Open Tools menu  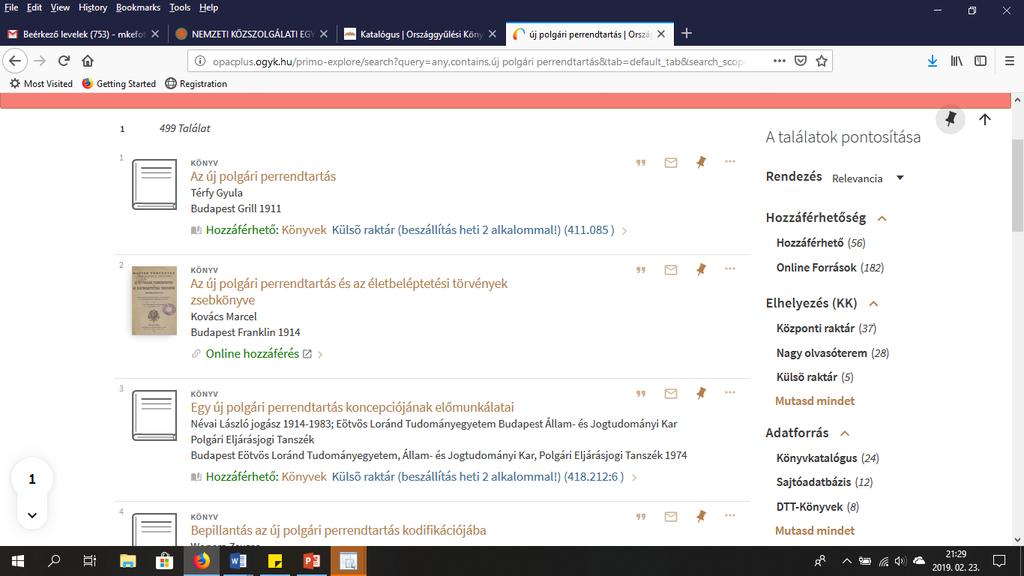point(180,7)
